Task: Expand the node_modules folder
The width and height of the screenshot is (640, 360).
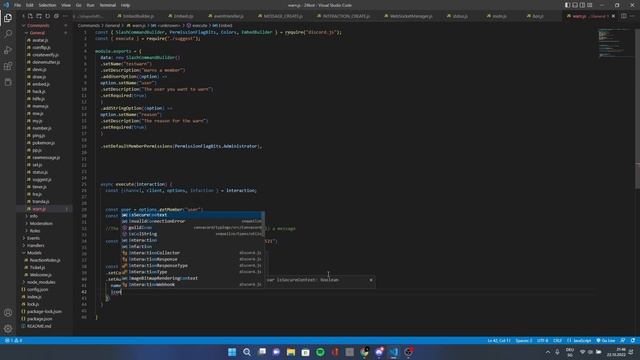Action: 40,282
